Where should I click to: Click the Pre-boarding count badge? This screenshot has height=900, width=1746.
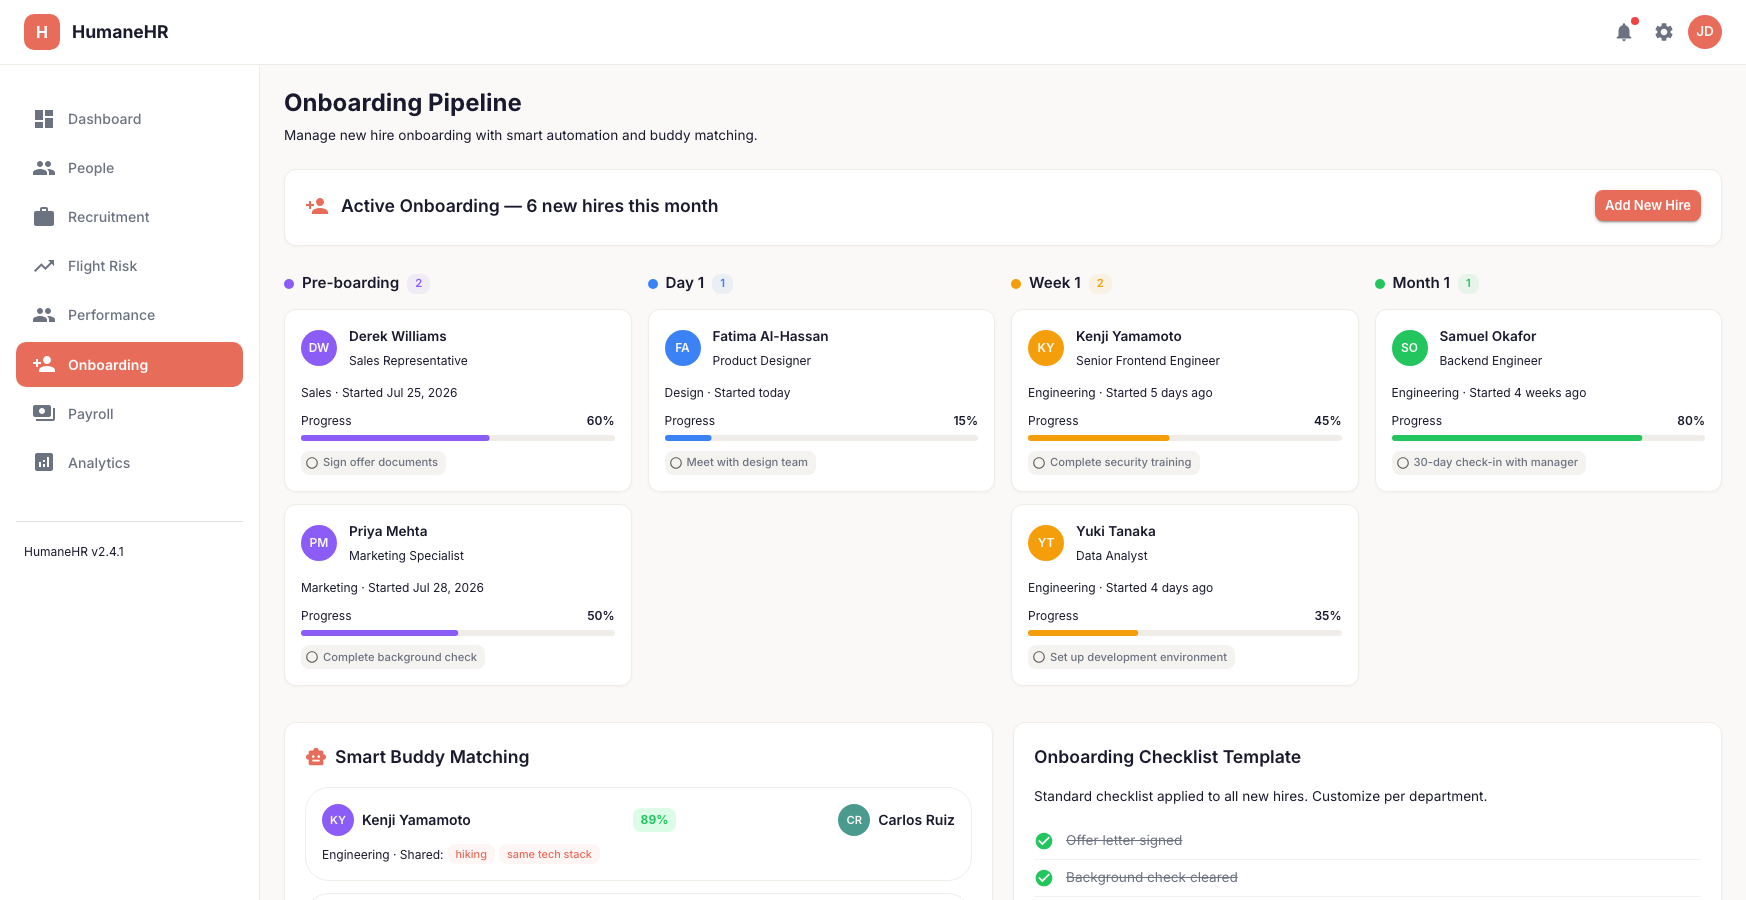point(419,284)
